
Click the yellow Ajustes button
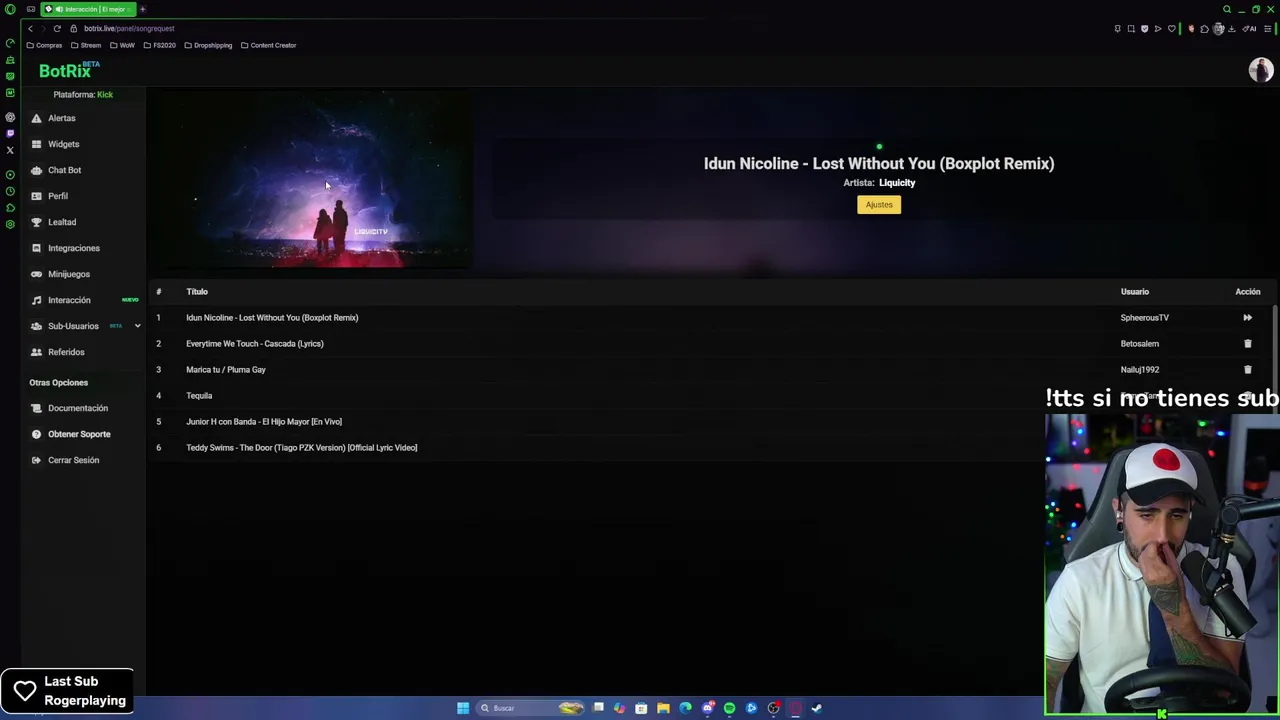[879, 204]
